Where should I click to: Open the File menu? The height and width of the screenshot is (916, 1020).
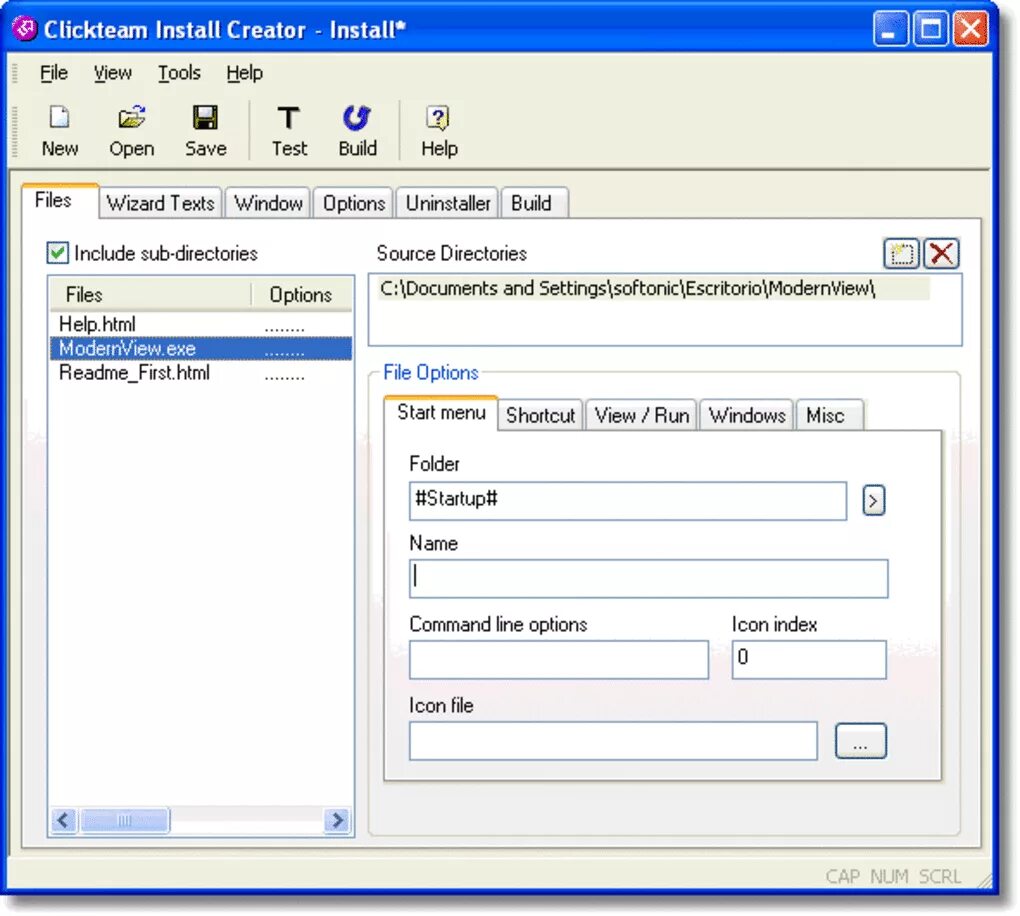coord(54,73)
